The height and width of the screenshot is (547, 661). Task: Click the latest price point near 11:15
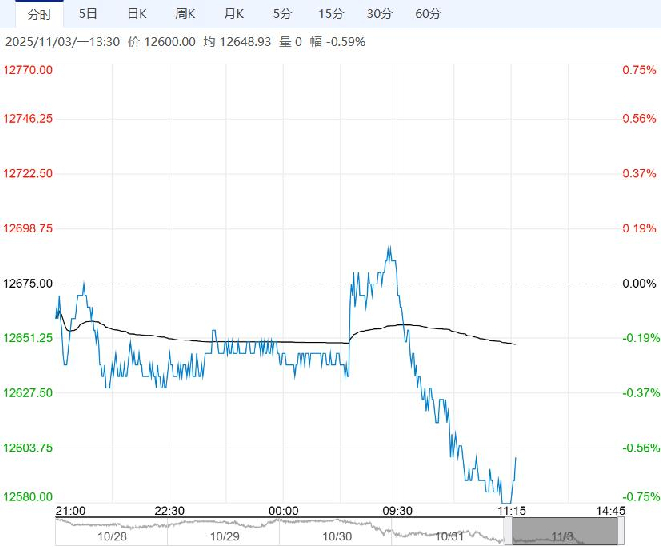click(x=516, y=458)
